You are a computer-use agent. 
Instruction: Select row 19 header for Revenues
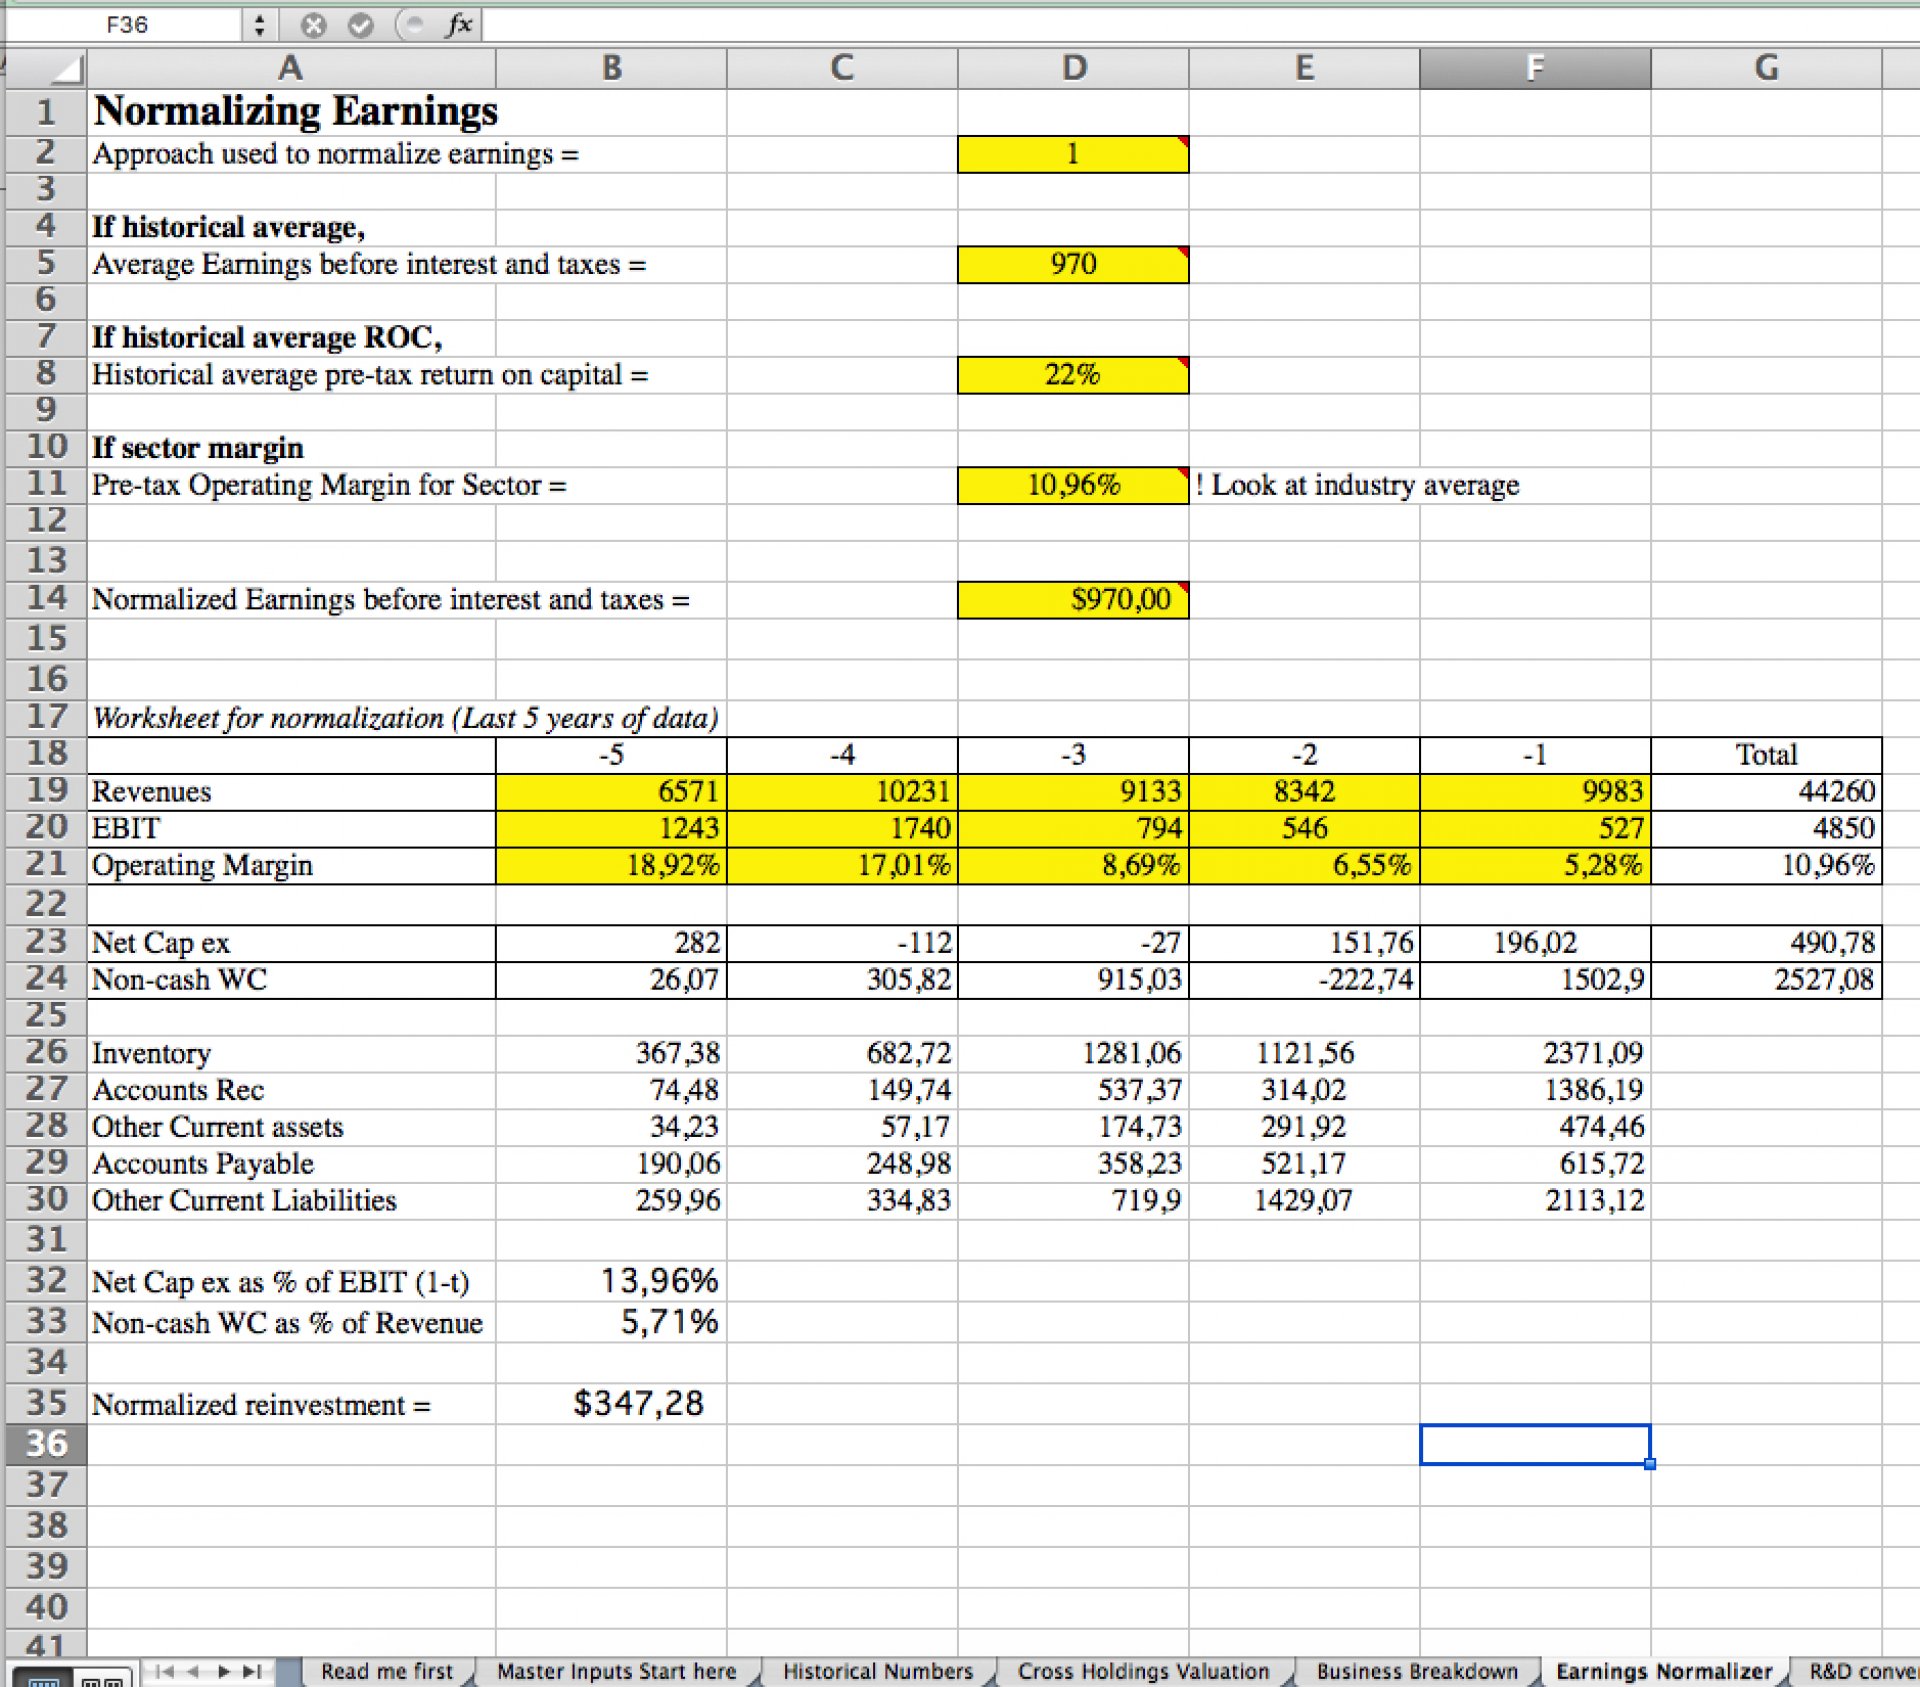(x=46, y=791)
